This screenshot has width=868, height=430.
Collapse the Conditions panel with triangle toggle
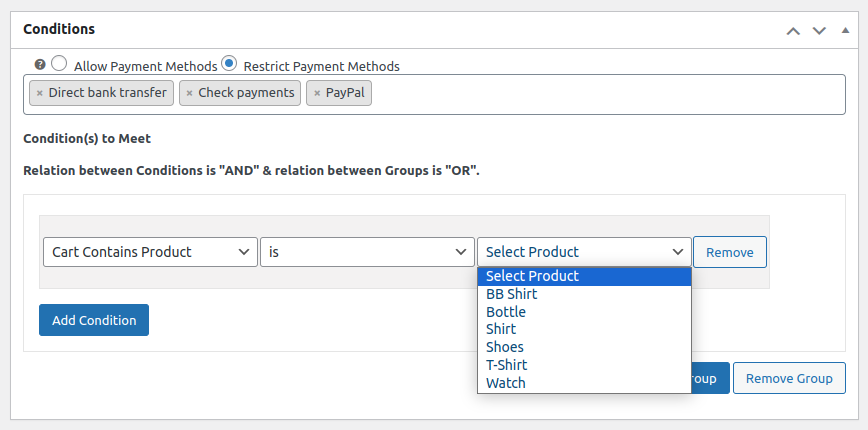[845, 31]
